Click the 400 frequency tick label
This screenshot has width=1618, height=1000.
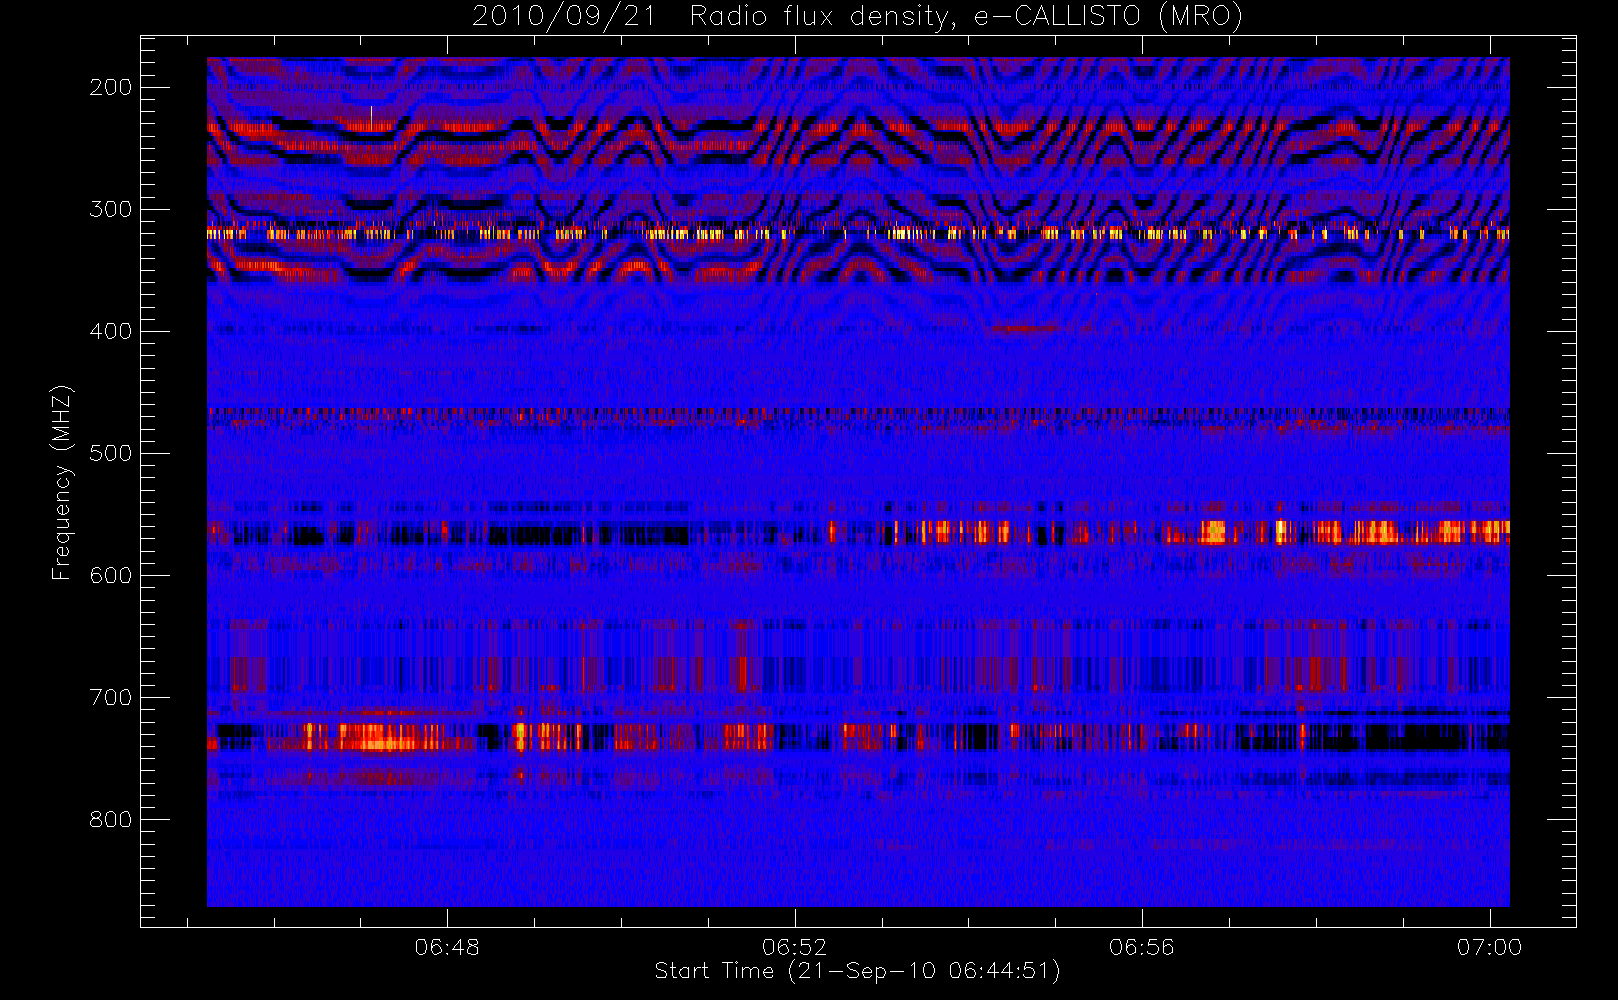tap(111, 331)
